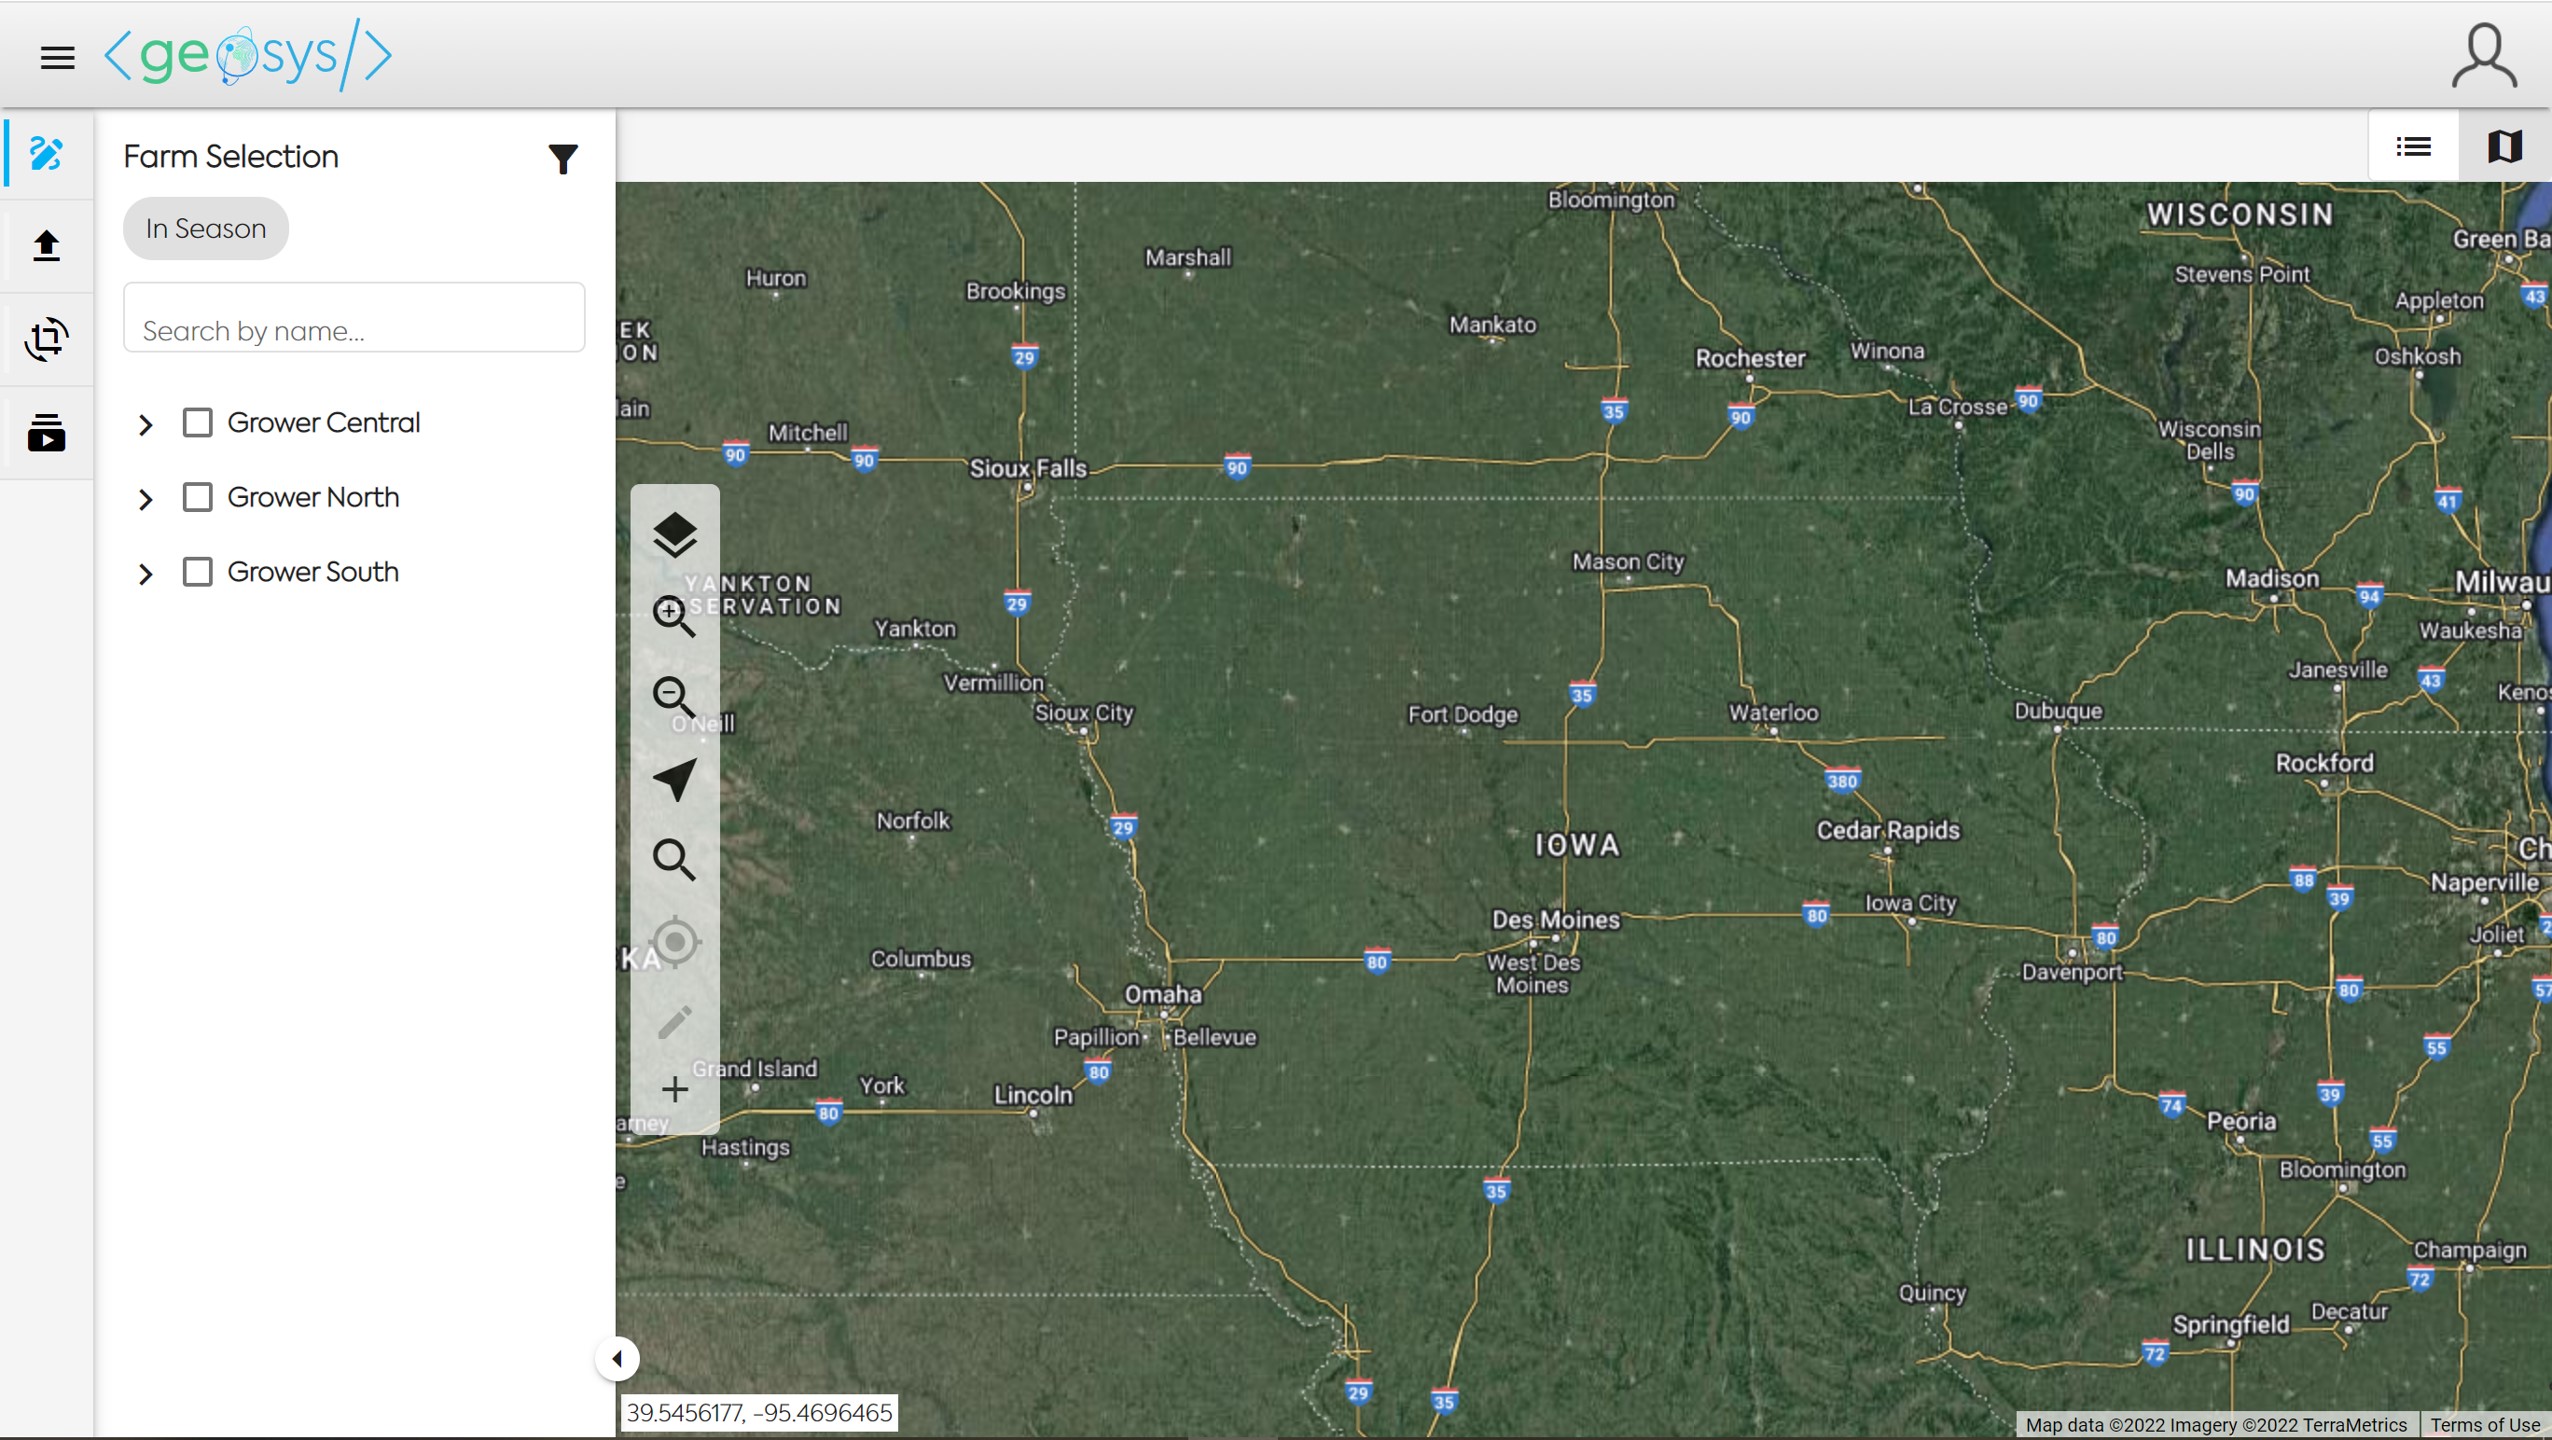The image size is (2552, 1440).
Task: Open the upload icon in sidebar
Action: click(46, 246)
